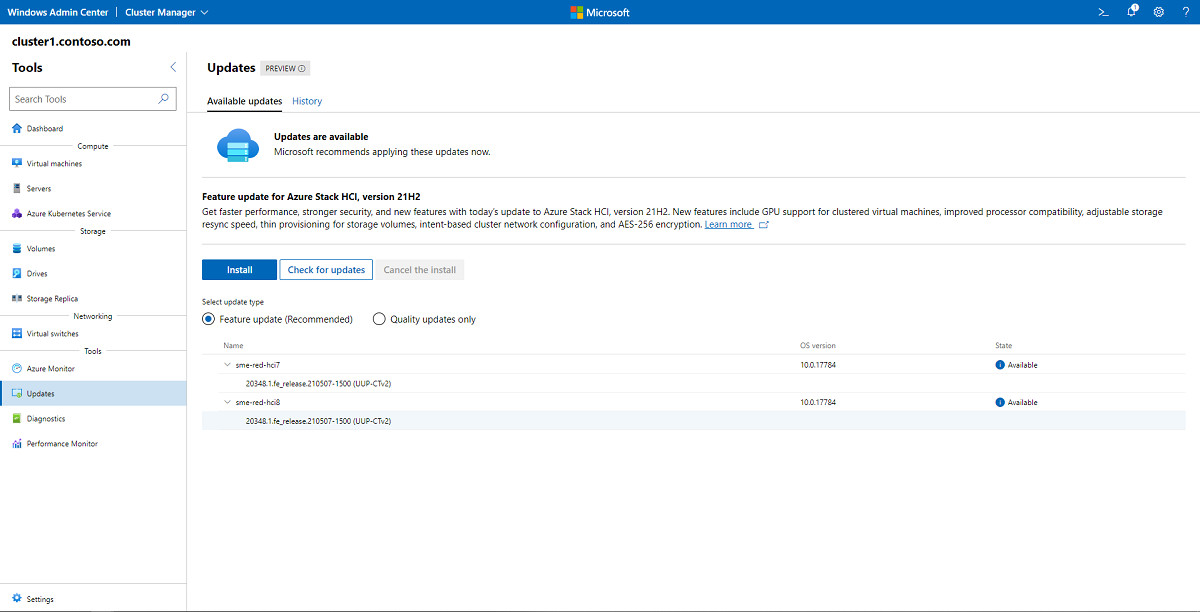Select the Volumes storage tool
This screenshot has width=1200, height=612.
pyautogui.click(x=43, y=248)
